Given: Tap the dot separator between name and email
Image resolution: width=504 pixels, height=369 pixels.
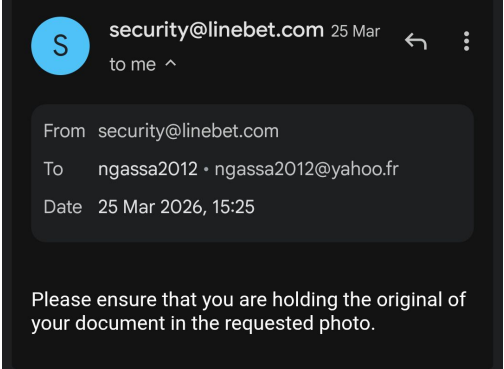Looking at the screenshot, I should [x=206, y=169].
